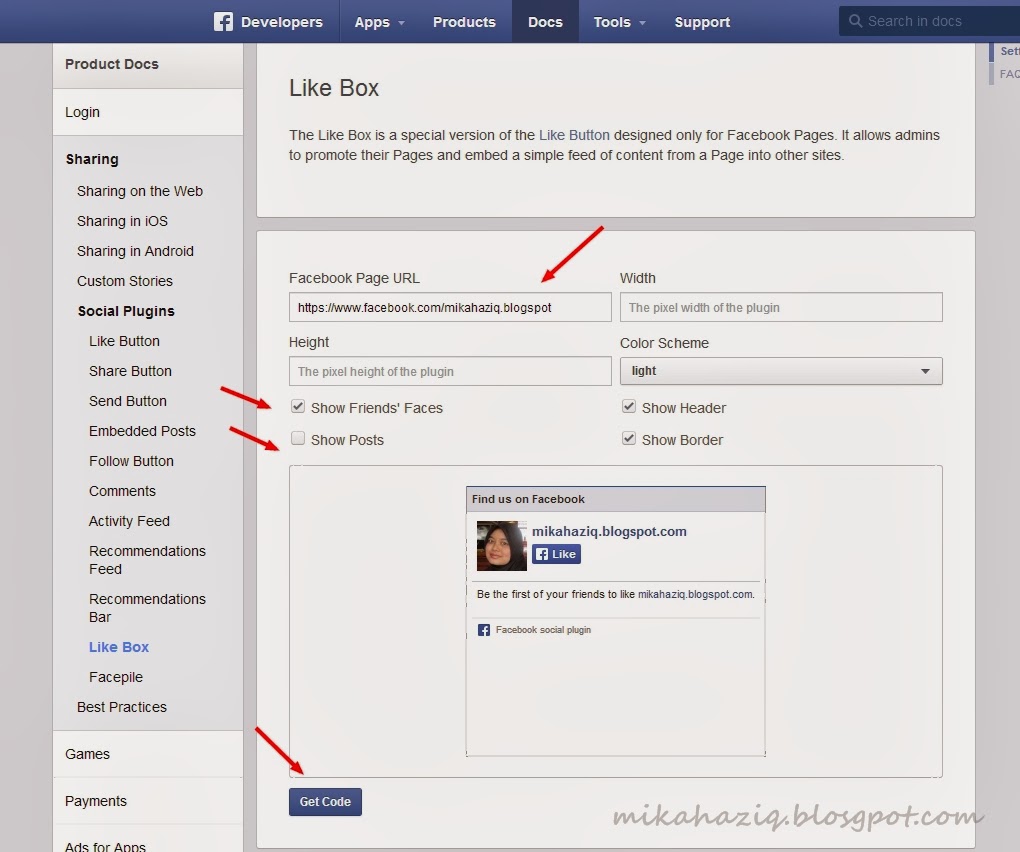Click mikahaziq.blogspot.com link in friends text

tap(695, 594)
